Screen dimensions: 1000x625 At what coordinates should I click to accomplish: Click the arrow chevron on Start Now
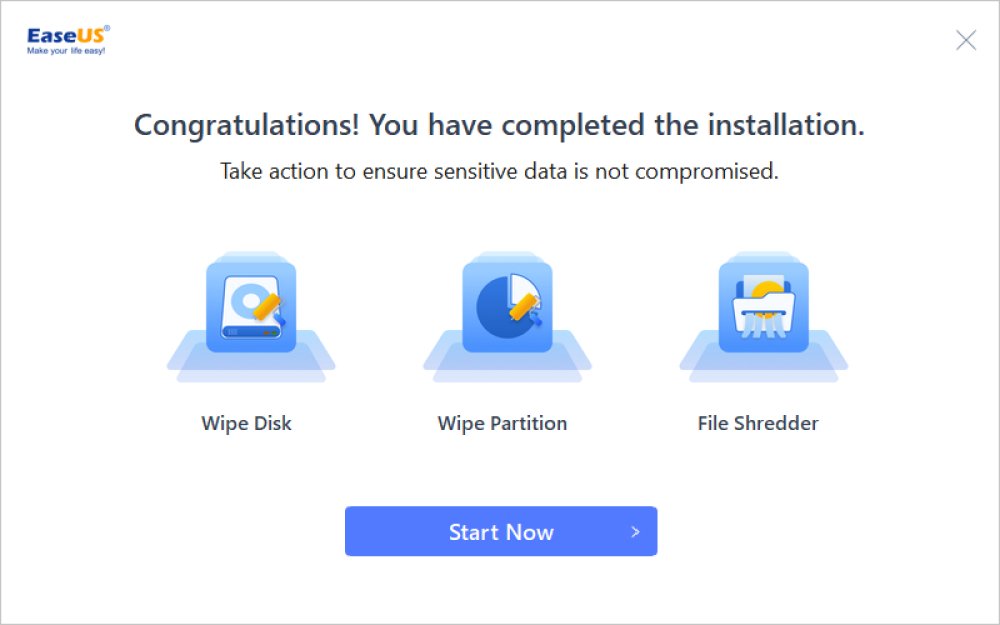pyautogui.click(x=635, y=532)
